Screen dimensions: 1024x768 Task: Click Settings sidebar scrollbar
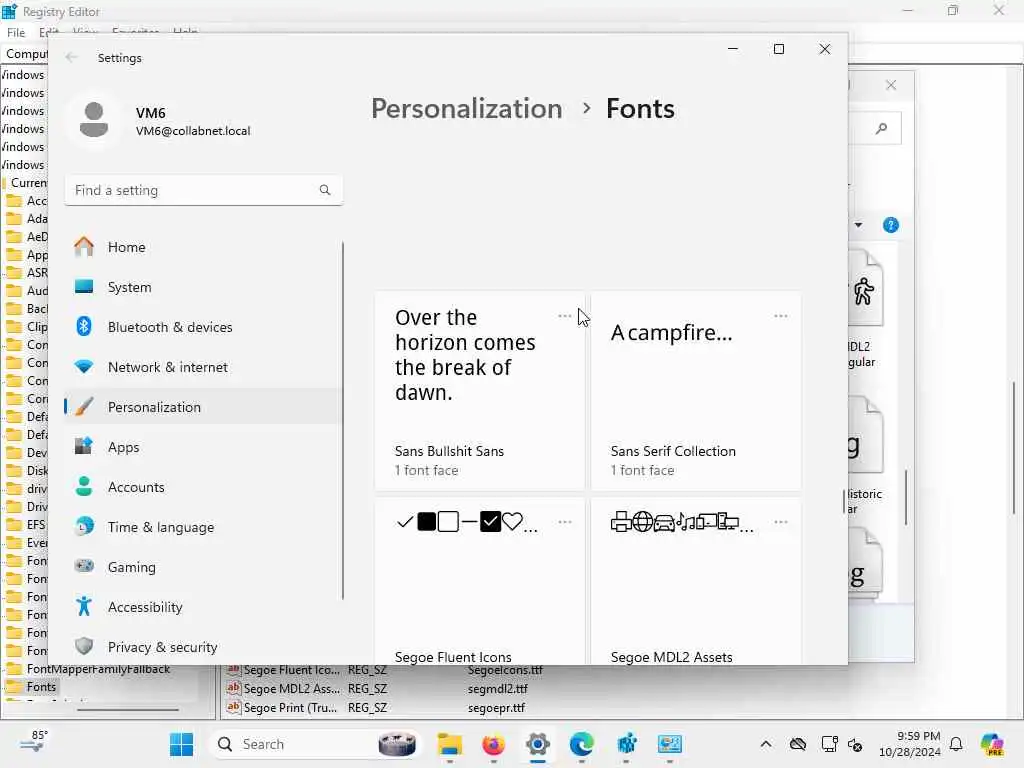coord(343,421)
